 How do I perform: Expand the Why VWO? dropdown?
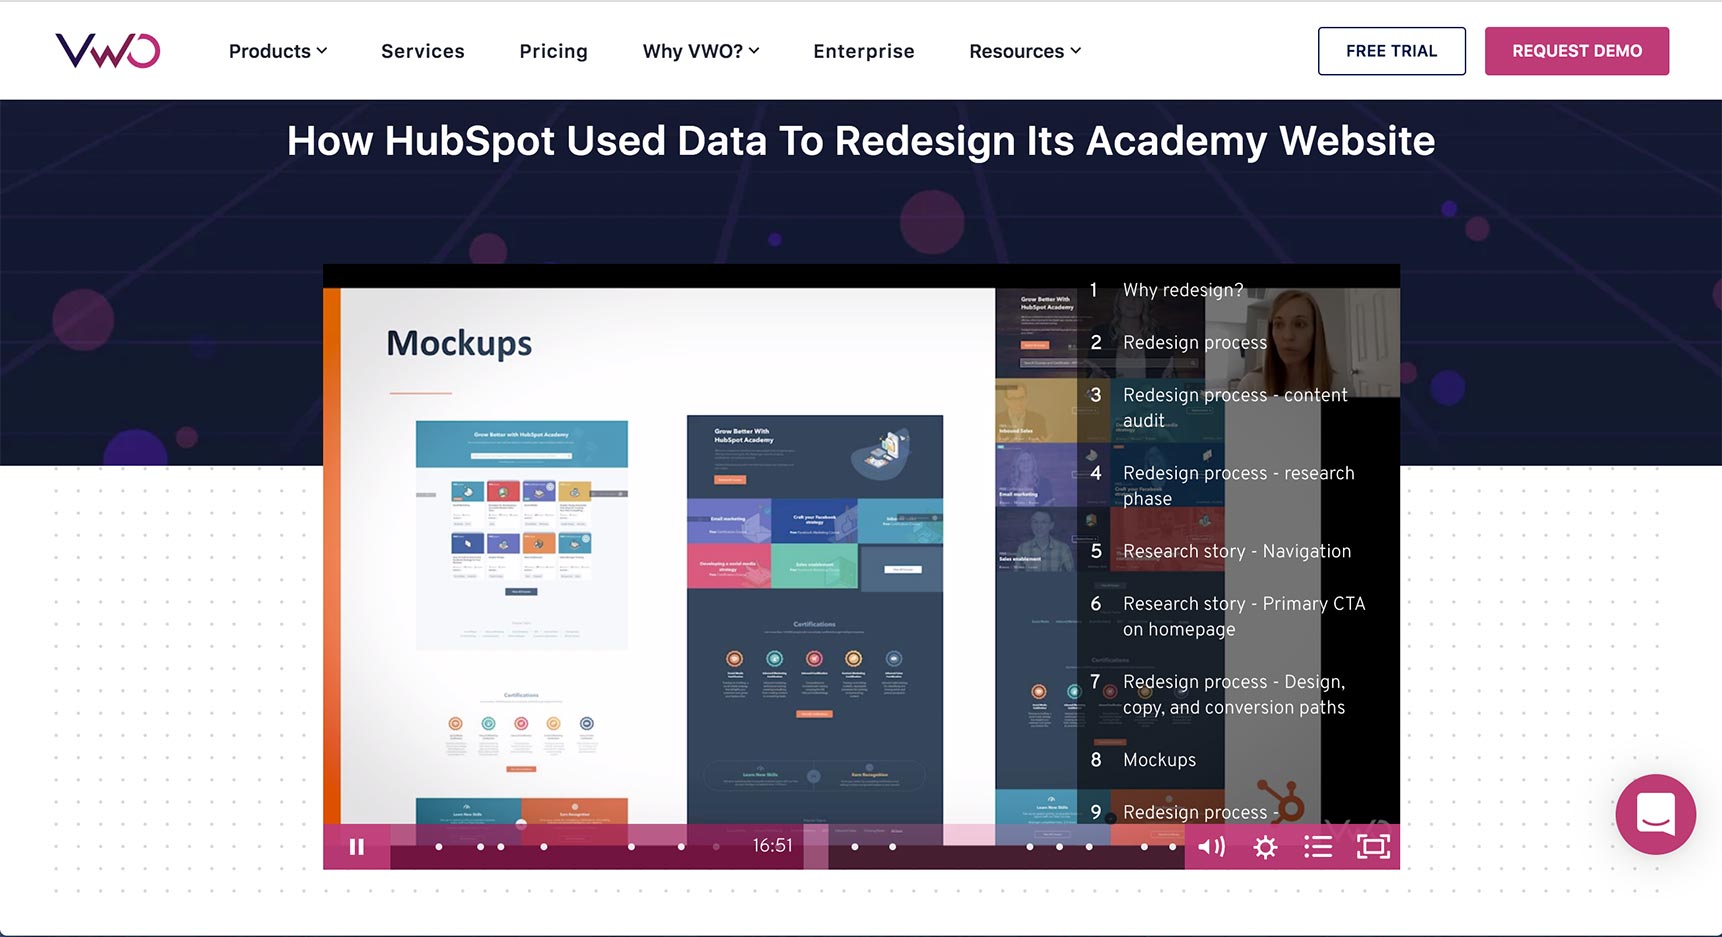tap(701, 51)
